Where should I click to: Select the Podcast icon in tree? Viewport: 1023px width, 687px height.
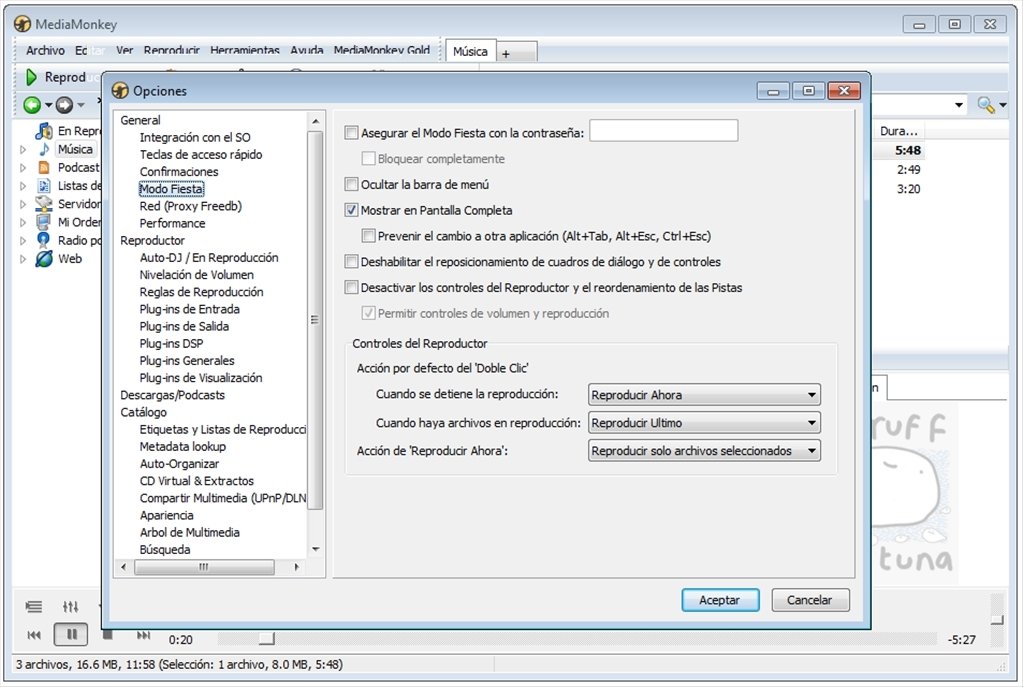[44, 167]
